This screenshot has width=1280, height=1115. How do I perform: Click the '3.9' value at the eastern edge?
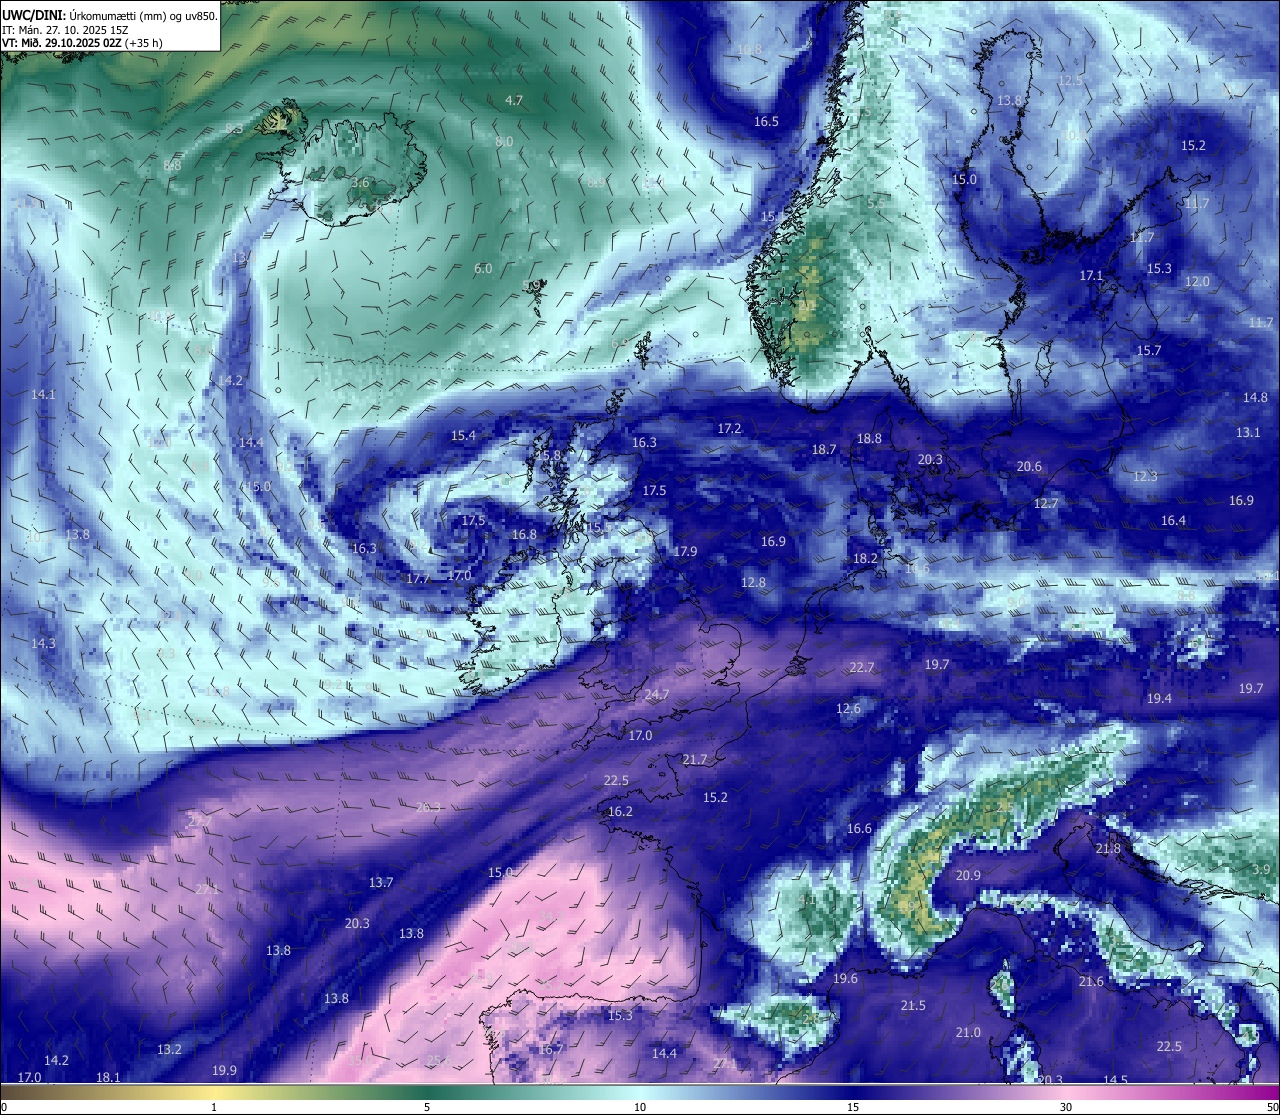click(x=1262, y=870)
